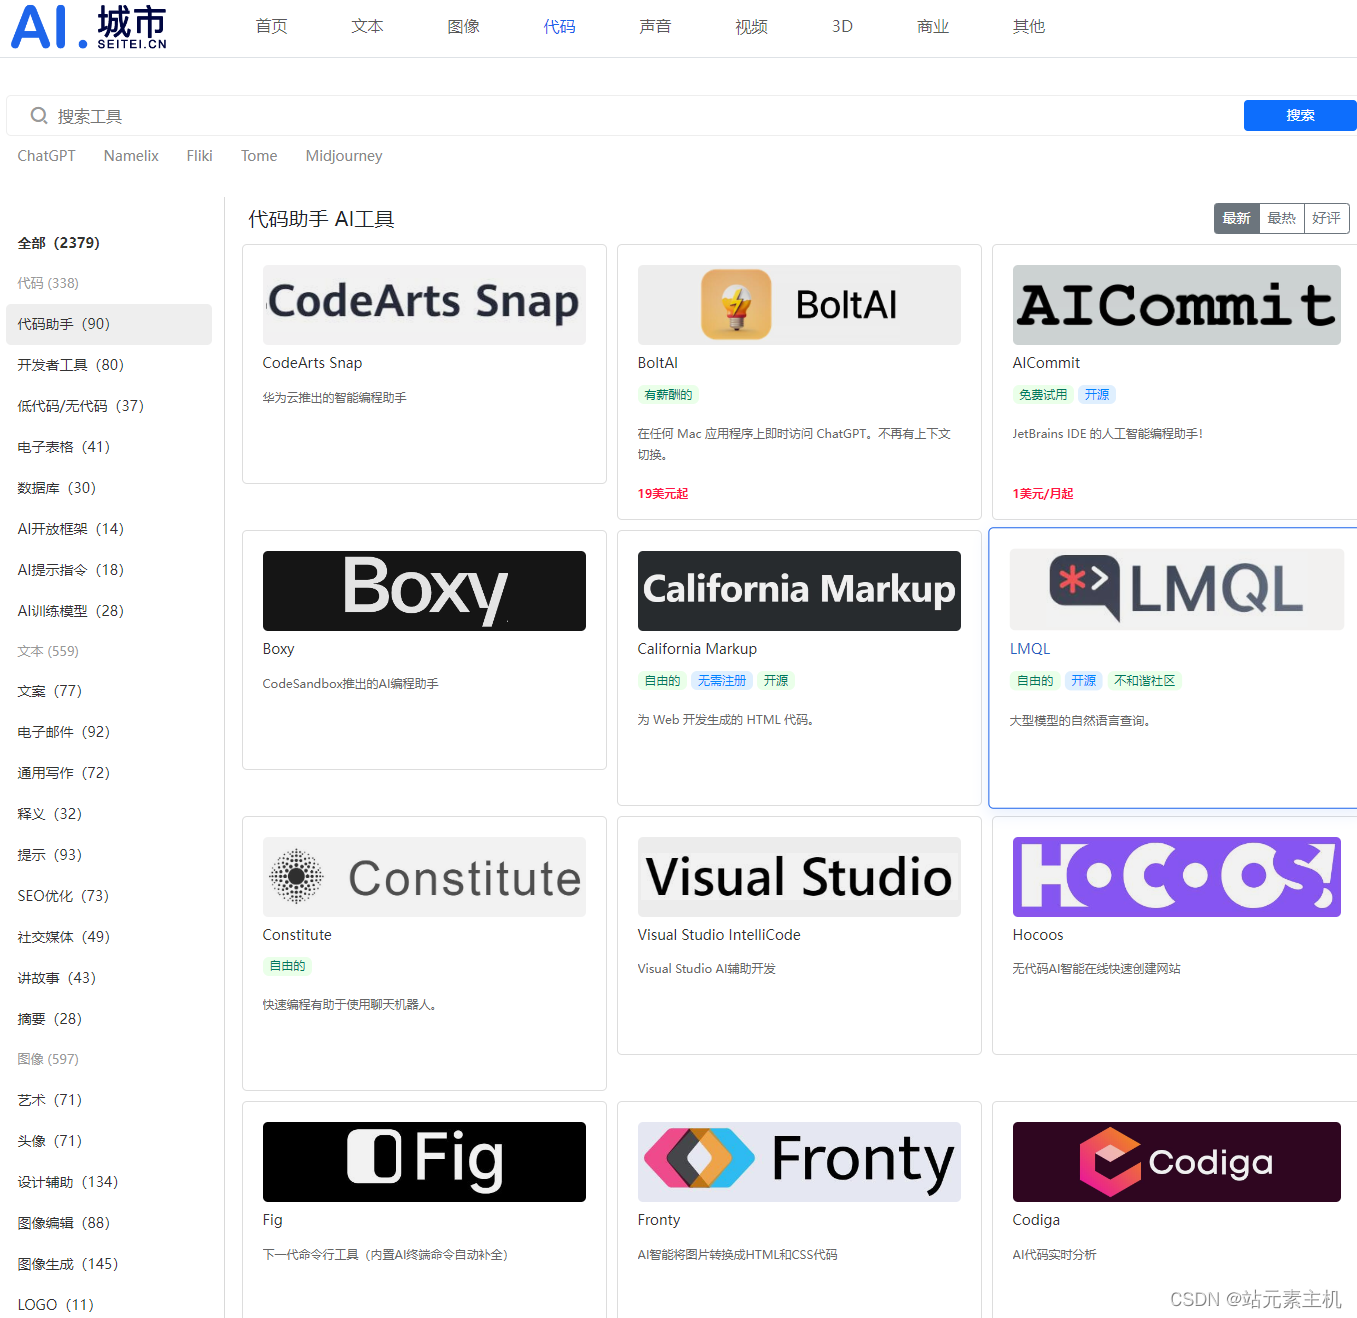Select the 数据库 (30) category
The width and height of the screenshot is (1357, 1318).
(x=56, y=488)
